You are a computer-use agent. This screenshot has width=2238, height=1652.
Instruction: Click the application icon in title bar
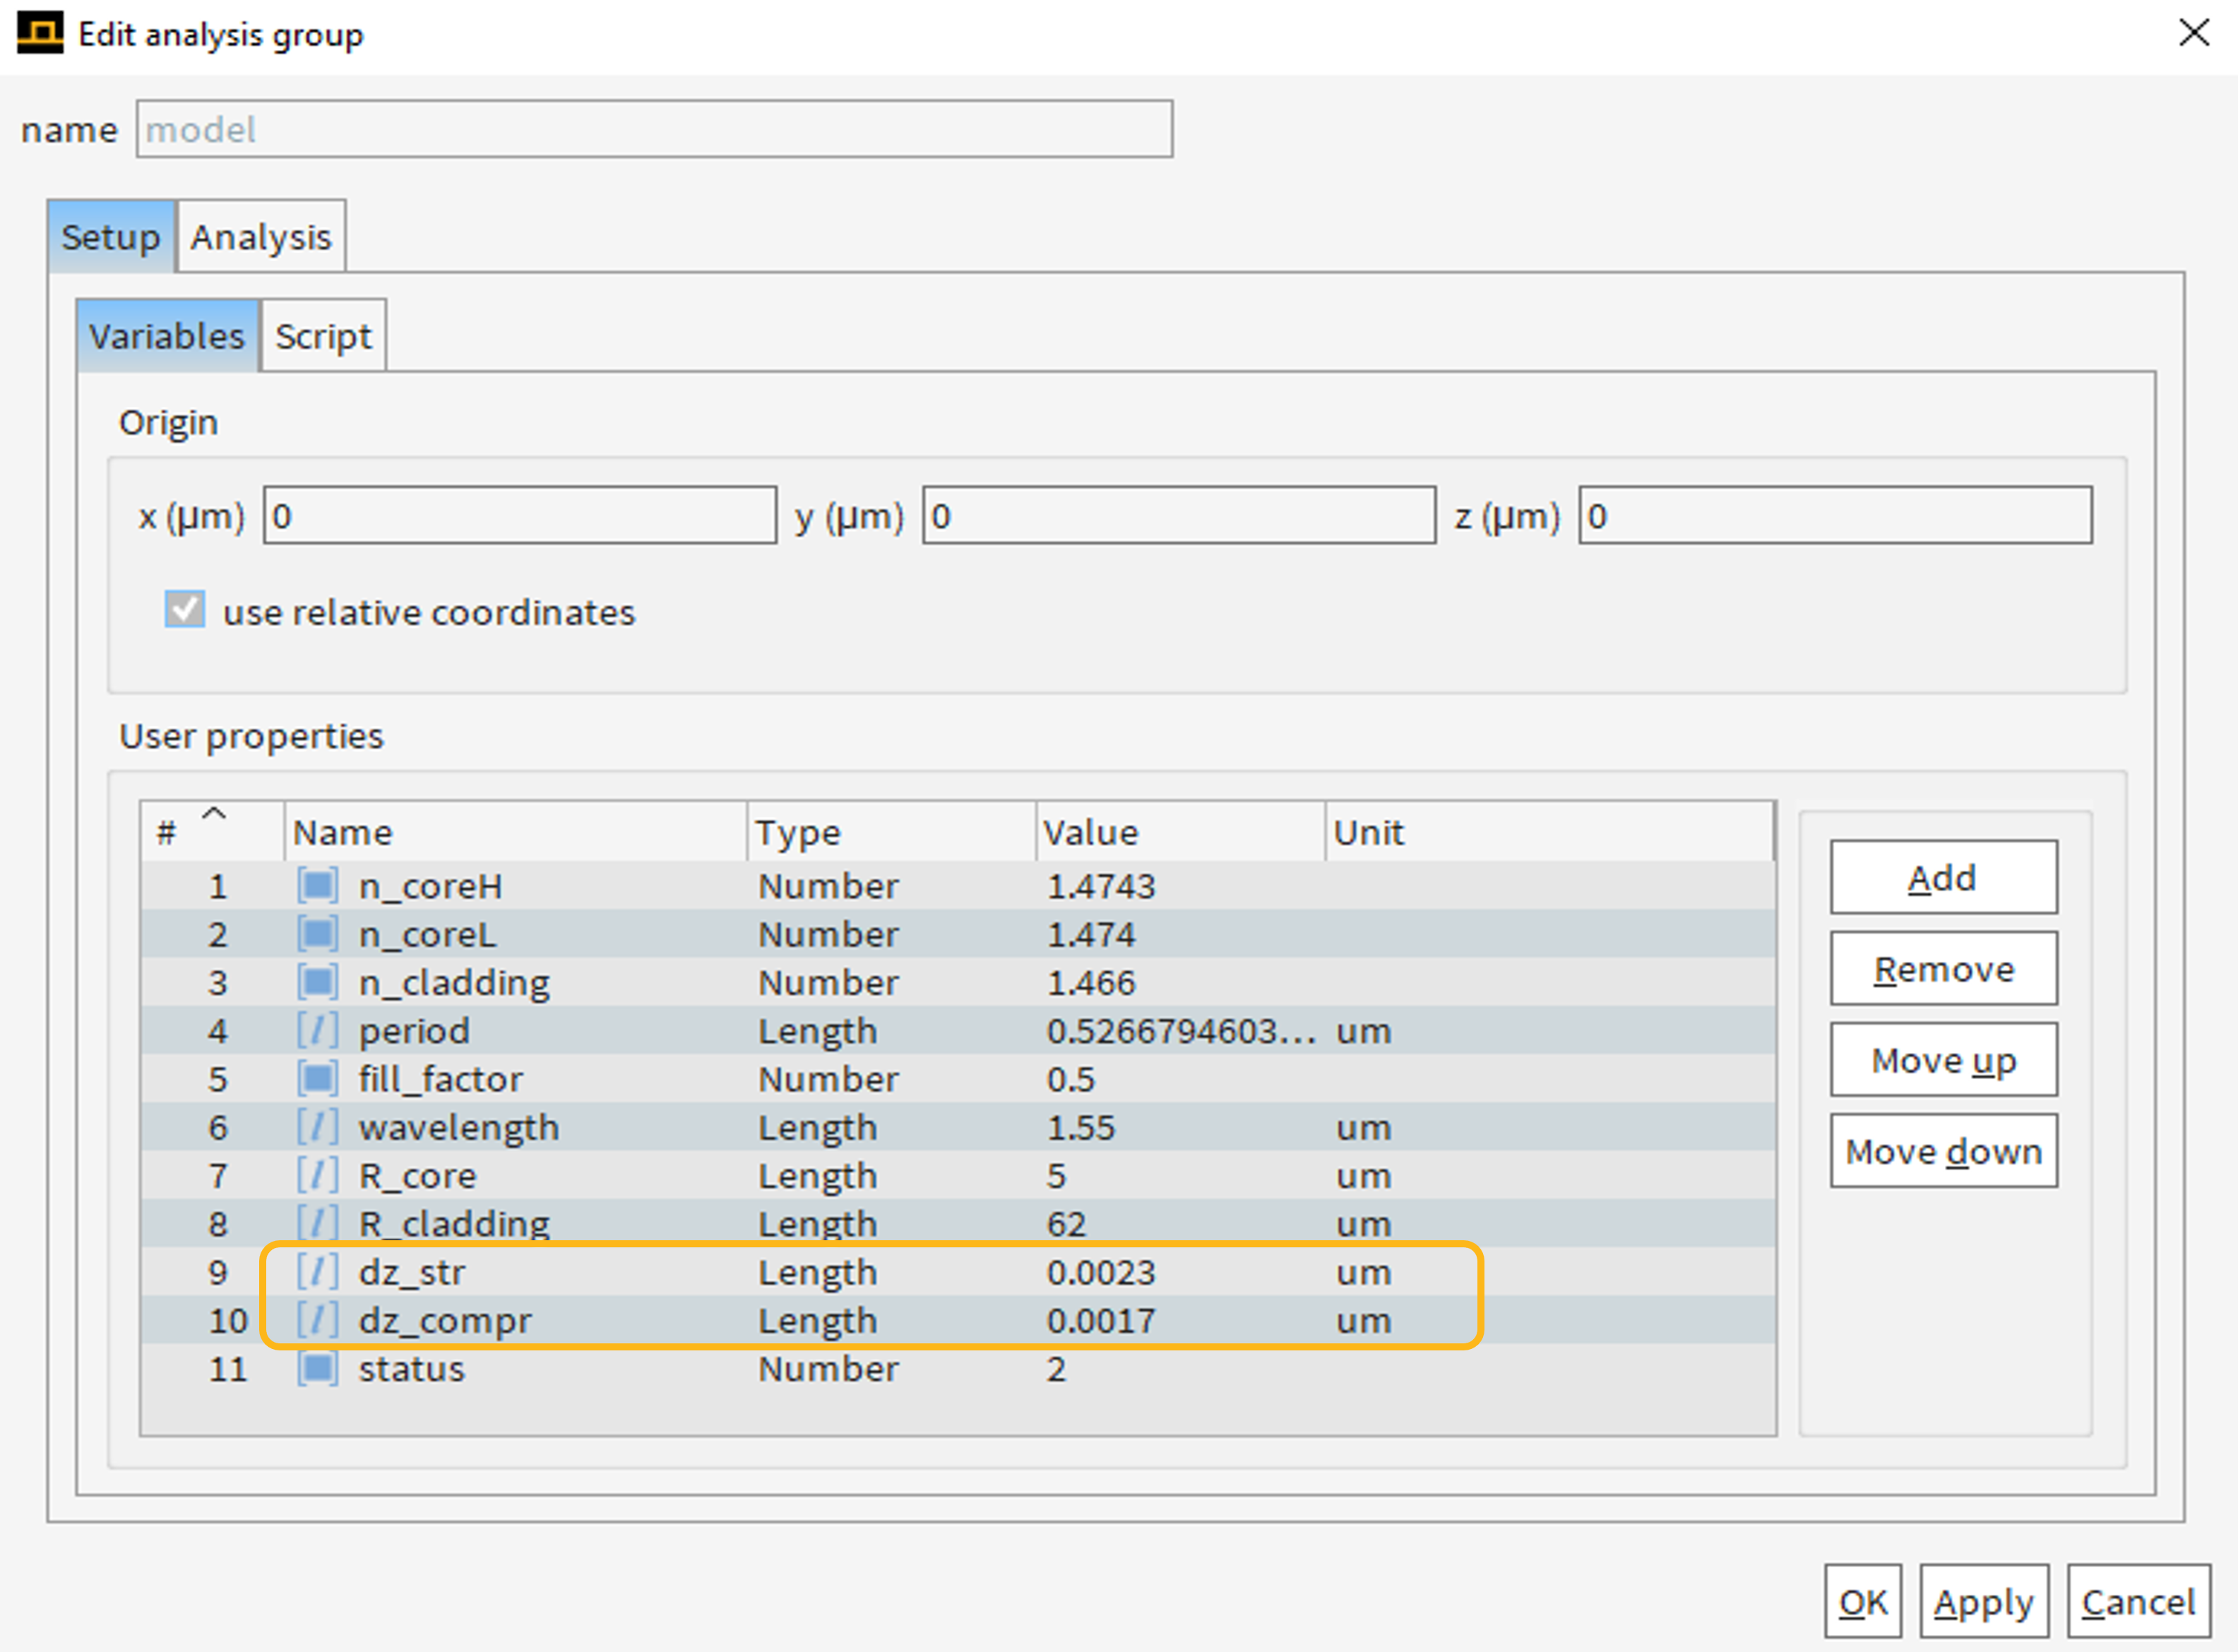click(x=40, y=33)
